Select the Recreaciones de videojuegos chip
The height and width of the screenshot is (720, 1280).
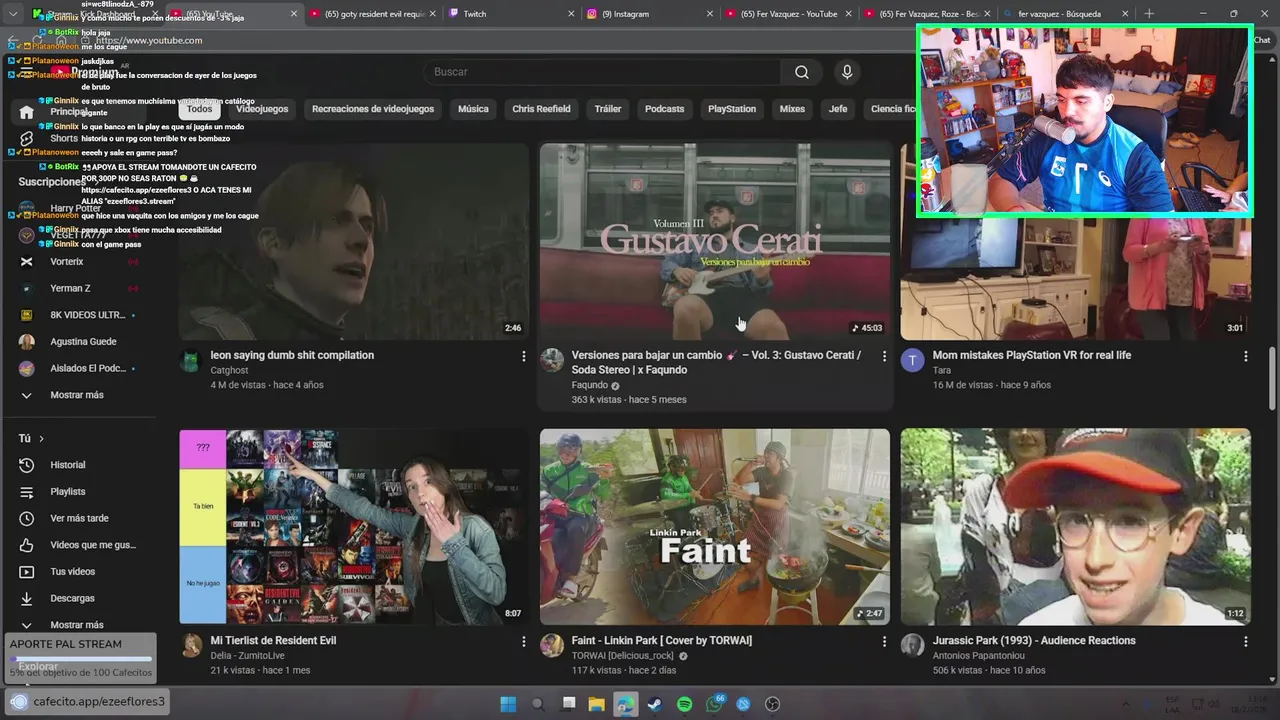[373, 109]
